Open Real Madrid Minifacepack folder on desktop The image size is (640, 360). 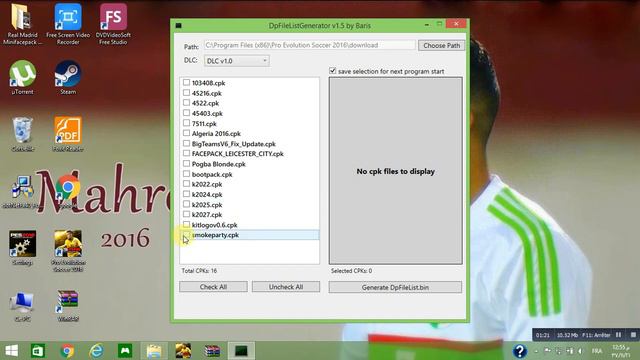click(22, 24)
